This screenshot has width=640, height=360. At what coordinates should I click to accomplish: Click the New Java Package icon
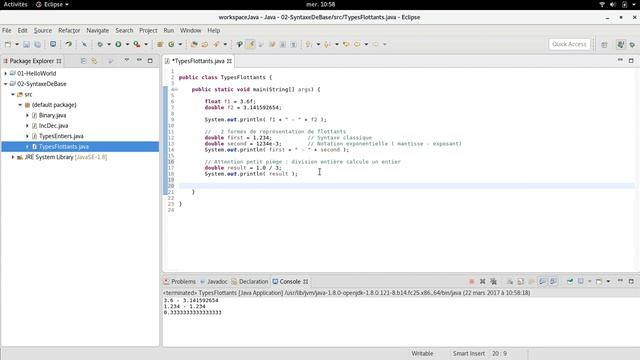(x=160, y=44)
